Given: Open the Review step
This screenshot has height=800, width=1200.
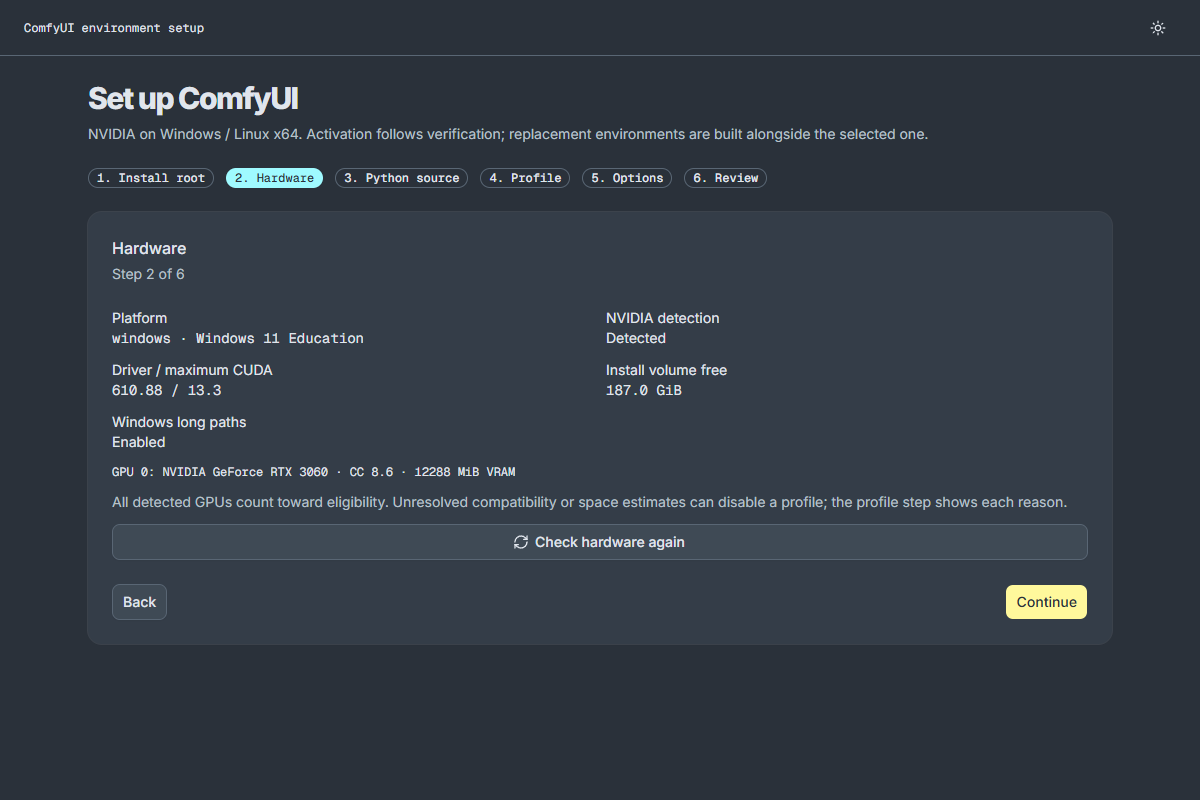Looking at the screenshot, I should 725,178.
